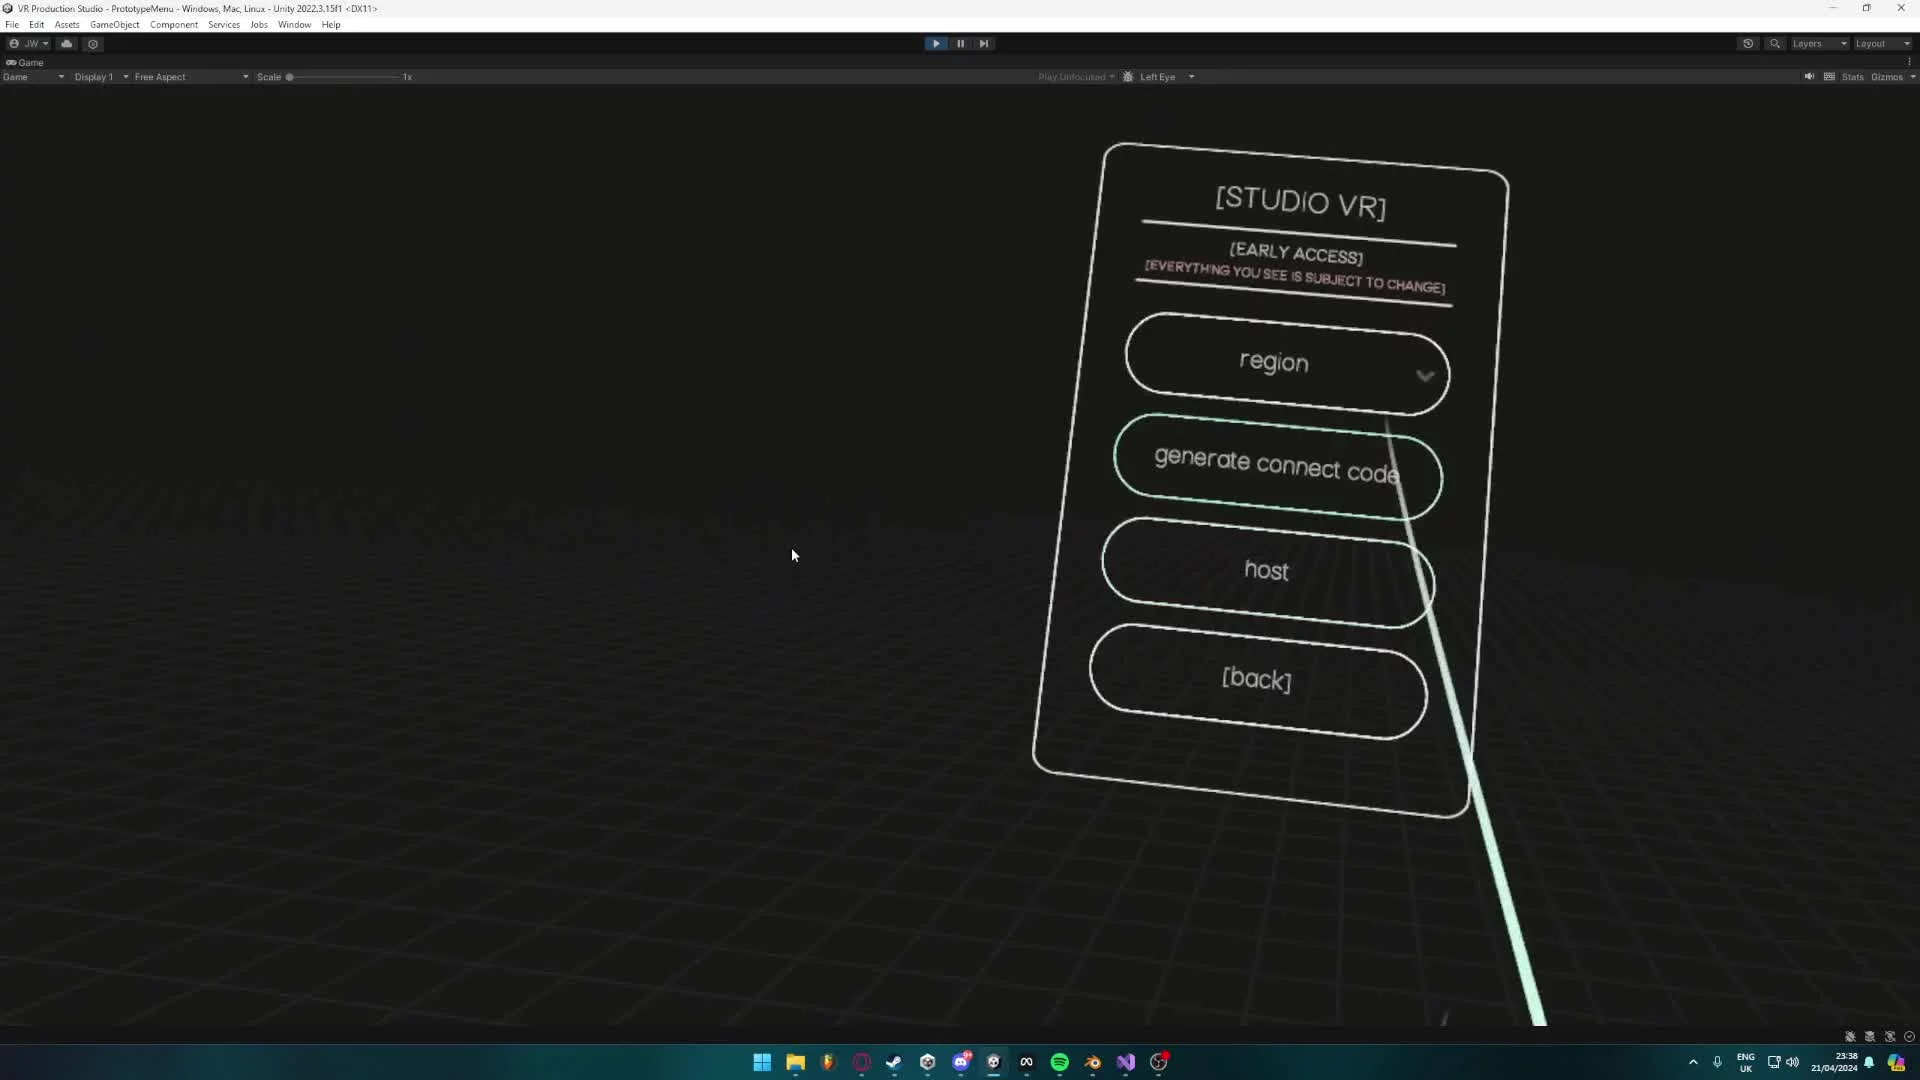Open Unity Version Control icon

point(93,44)
